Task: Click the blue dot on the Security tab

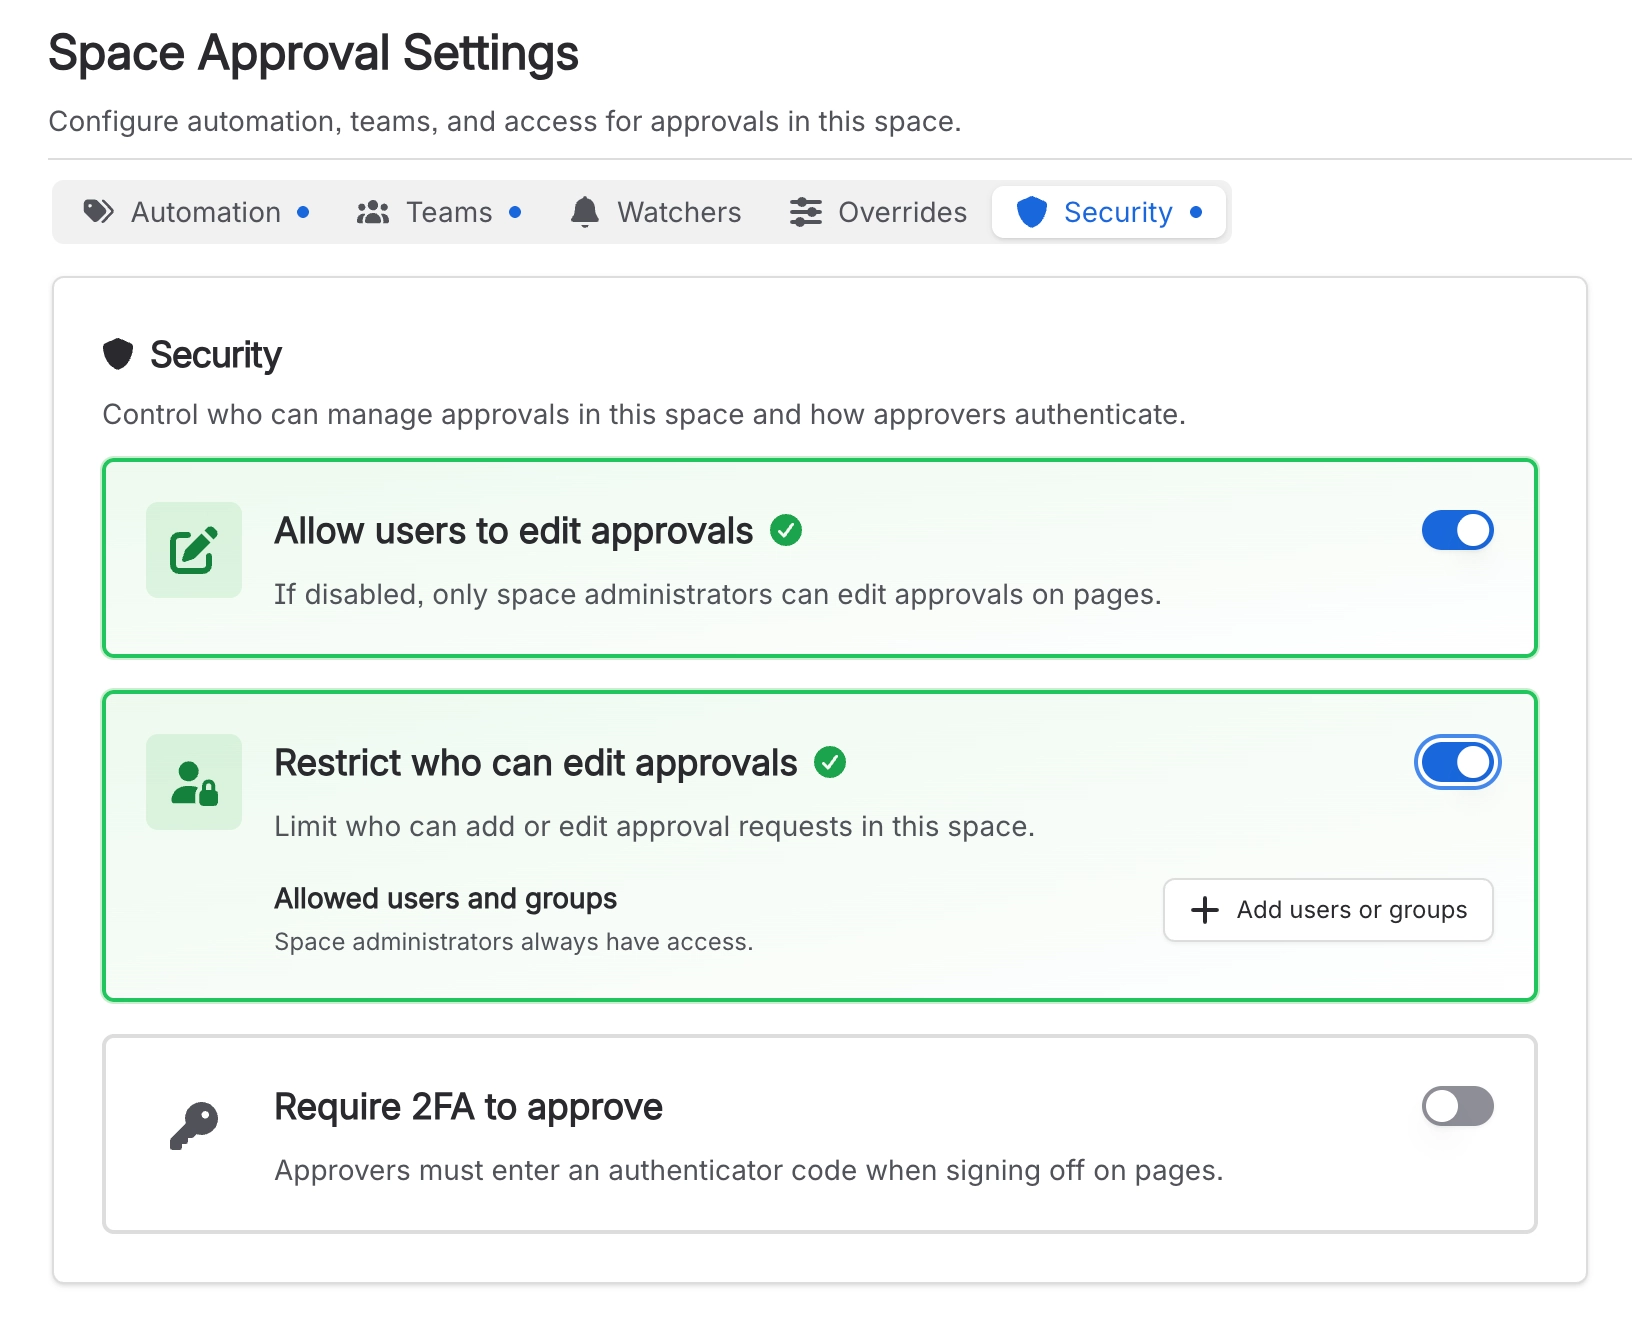Action: point(1196,212)
